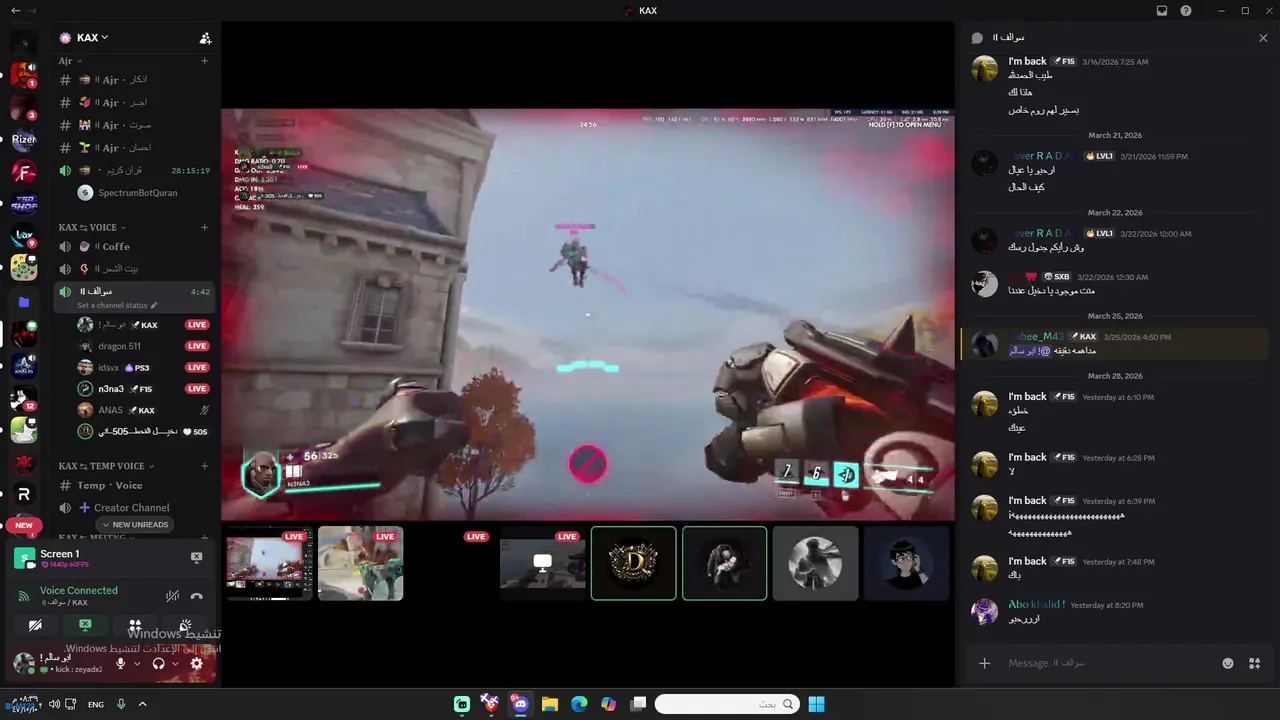Jump to NEW UNREADS in channel list

click(134, 525)
